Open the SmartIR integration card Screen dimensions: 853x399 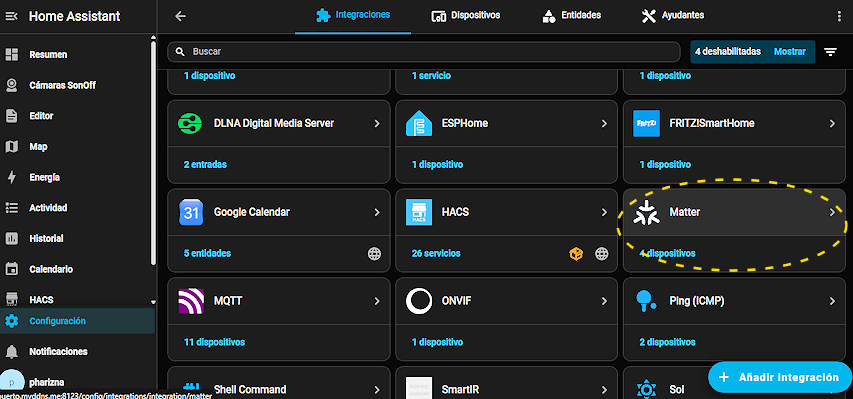pyautogui.click(x=506, y=383)
